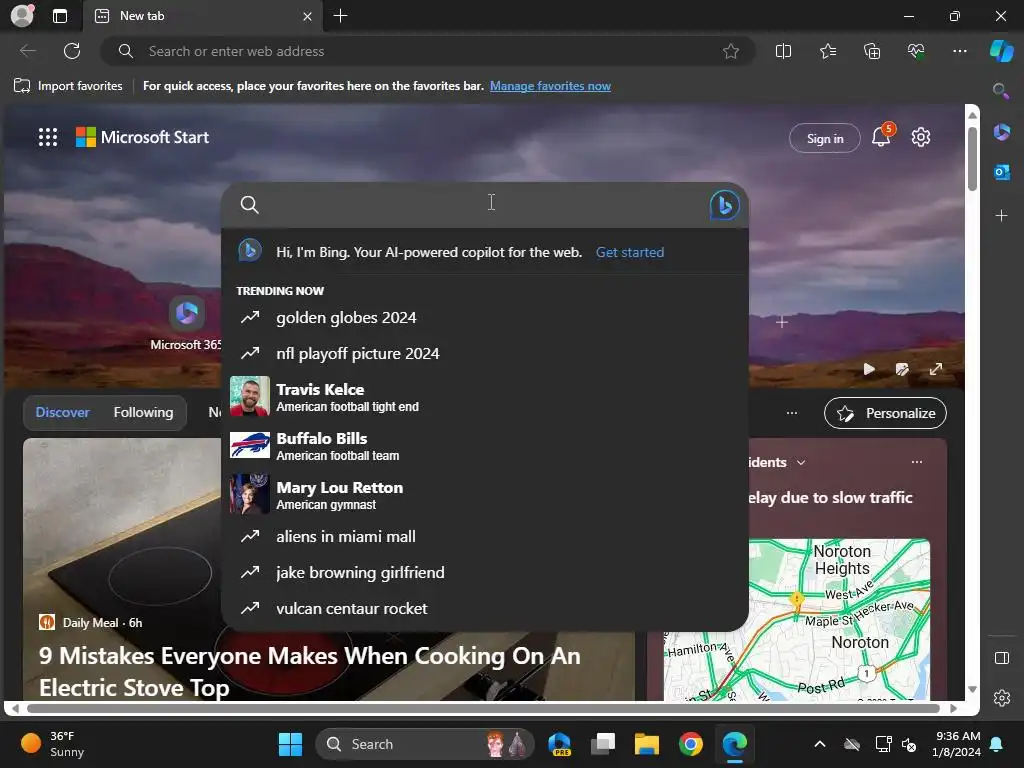Add a quick link with plus

(782, 322)
